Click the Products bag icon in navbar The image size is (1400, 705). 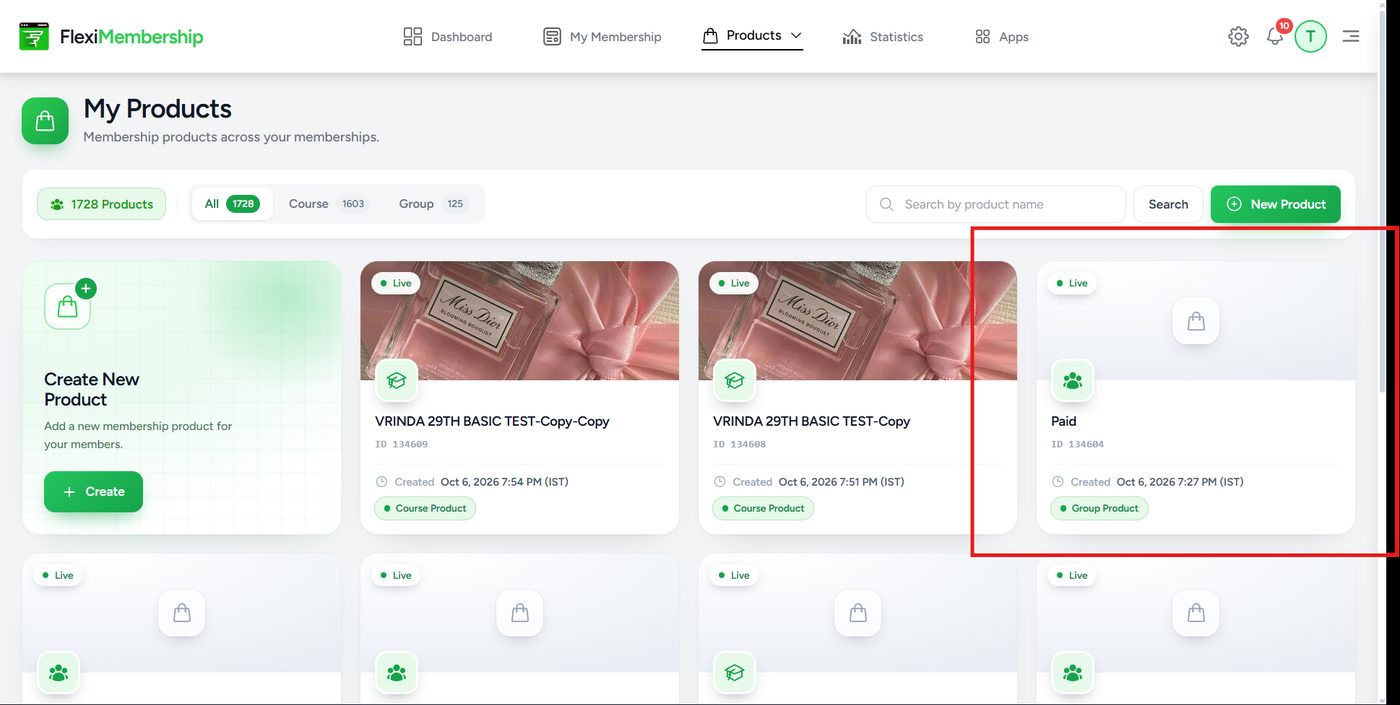click(x=710, y=36)
